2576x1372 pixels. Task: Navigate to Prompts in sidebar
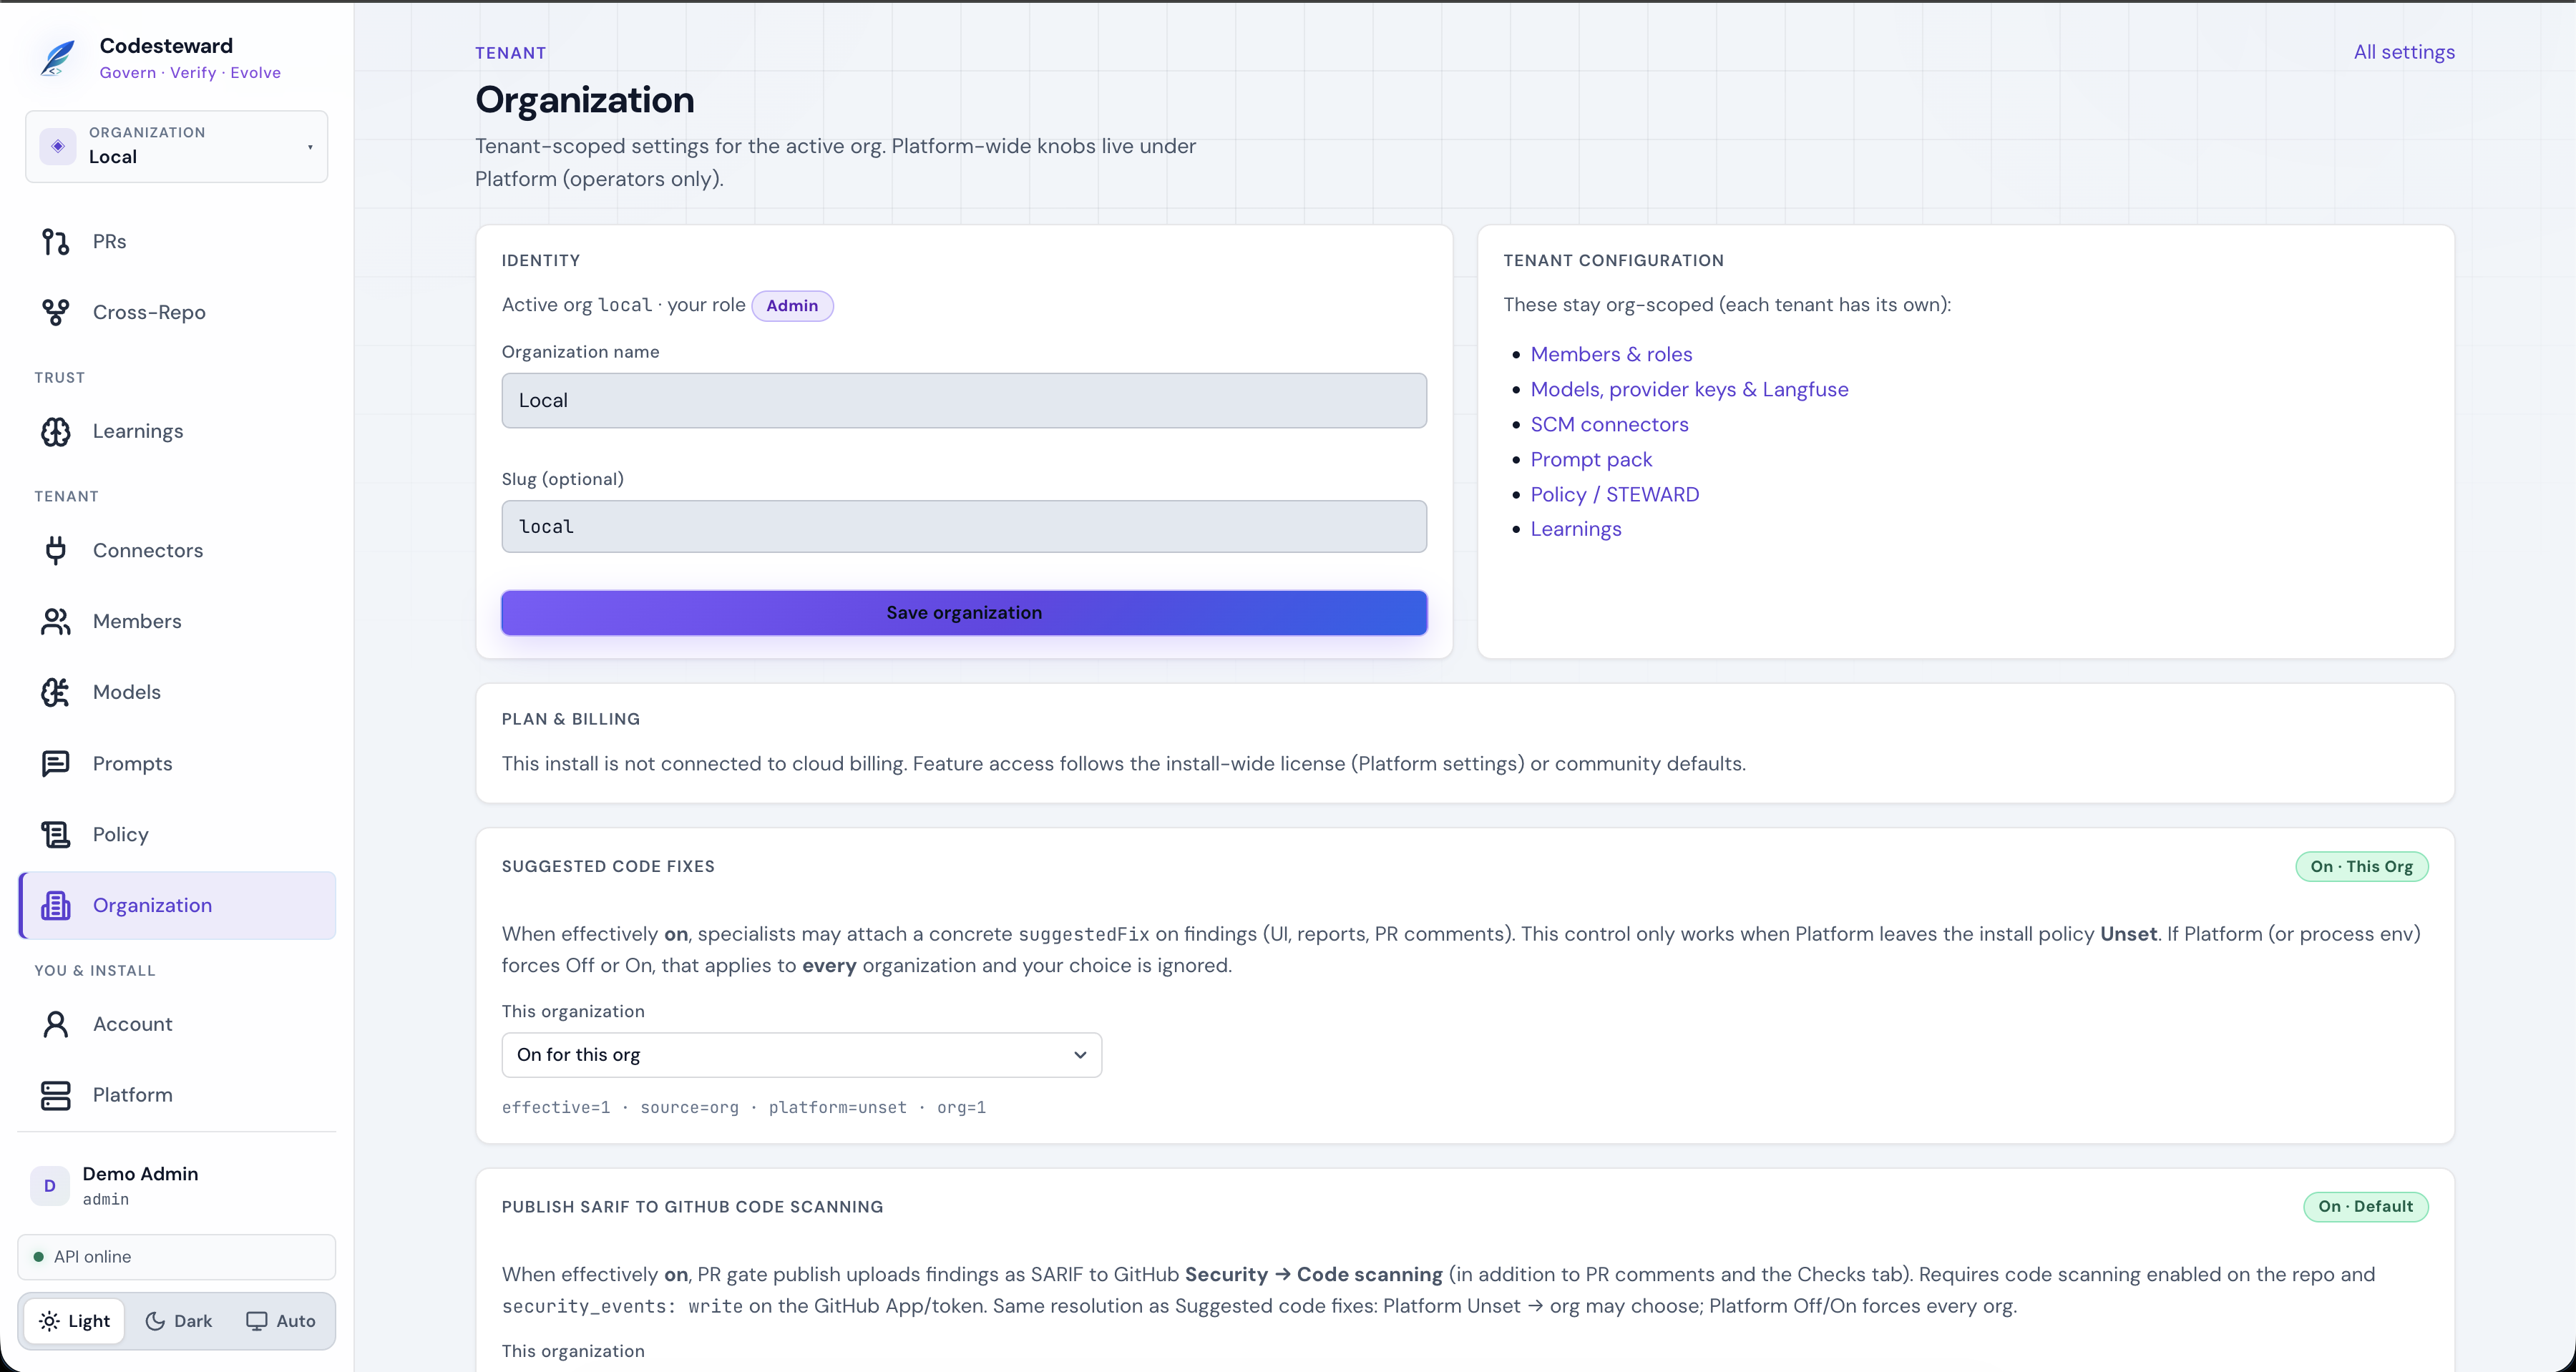pyautogui.click(x=177, y=764)
